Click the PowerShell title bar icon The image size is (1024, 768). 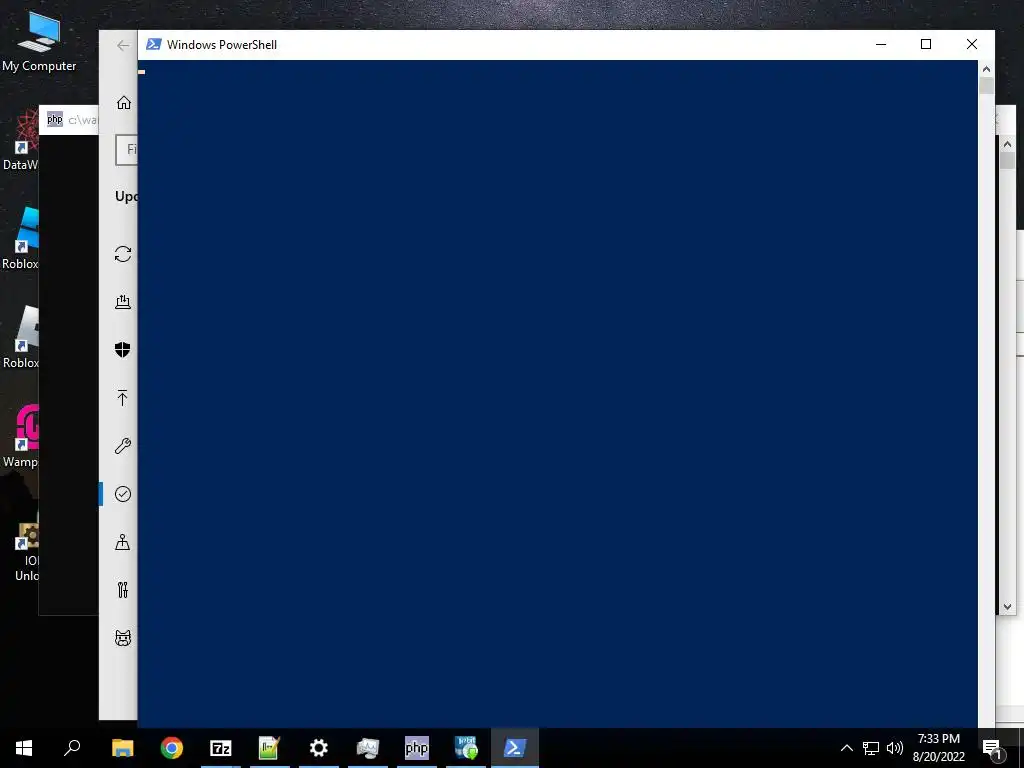[153, 44]
